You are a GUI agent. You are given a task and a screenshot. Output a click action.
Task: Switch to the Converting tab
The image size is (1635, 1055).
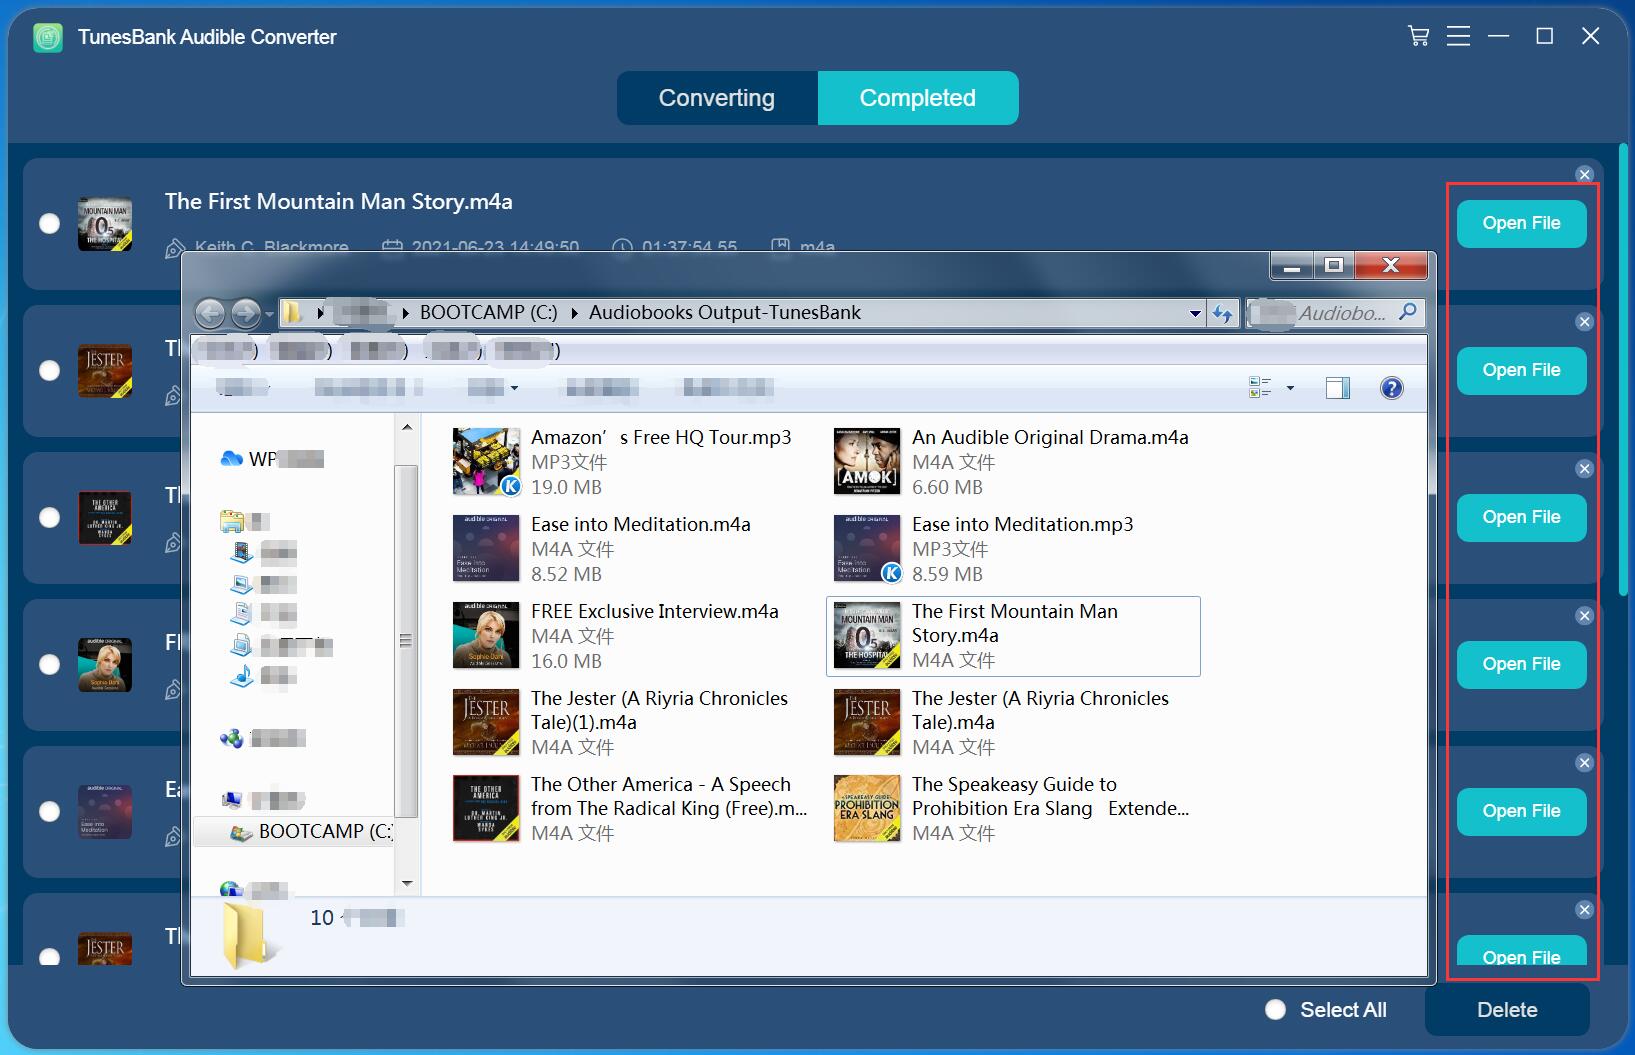point(717,98)
